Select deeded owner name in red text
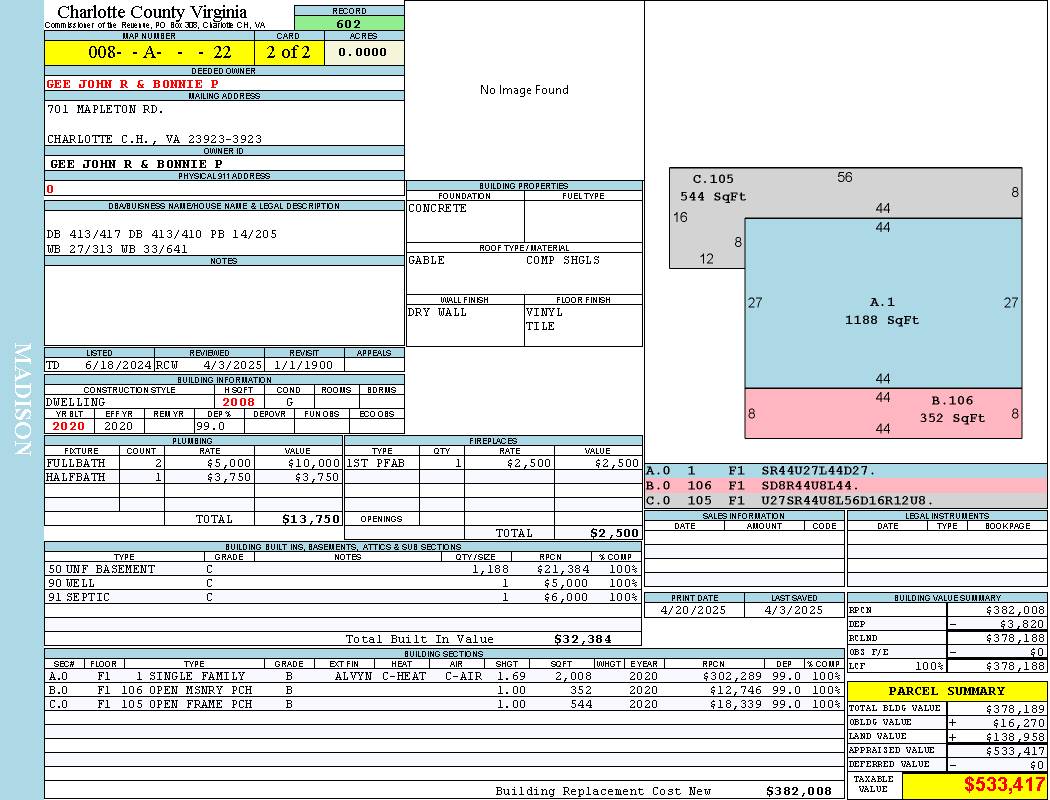1050x800 pixels. point(133,84)
